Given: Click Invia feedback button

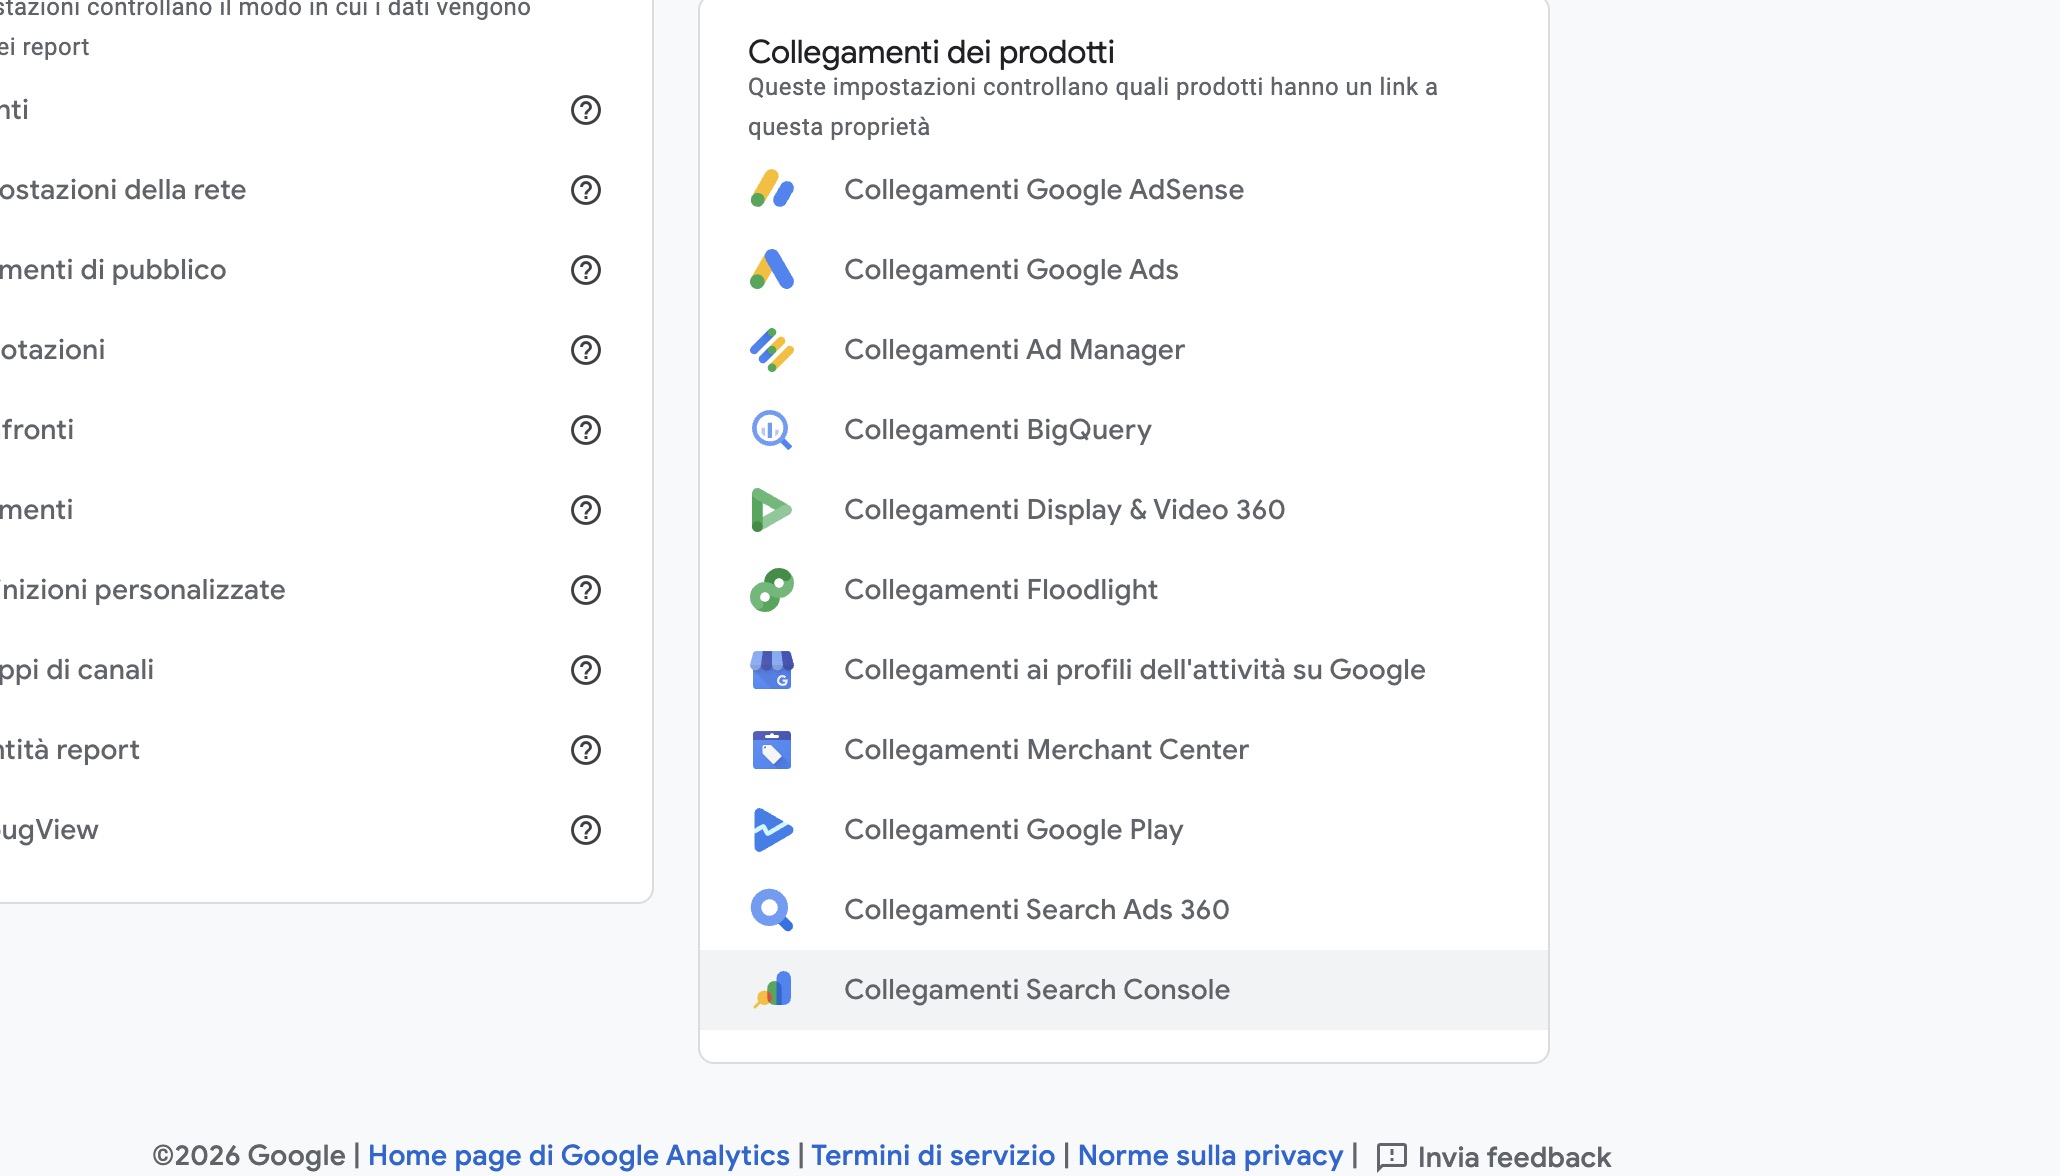Looking at the screenshot, I should pos(1493,1157).
